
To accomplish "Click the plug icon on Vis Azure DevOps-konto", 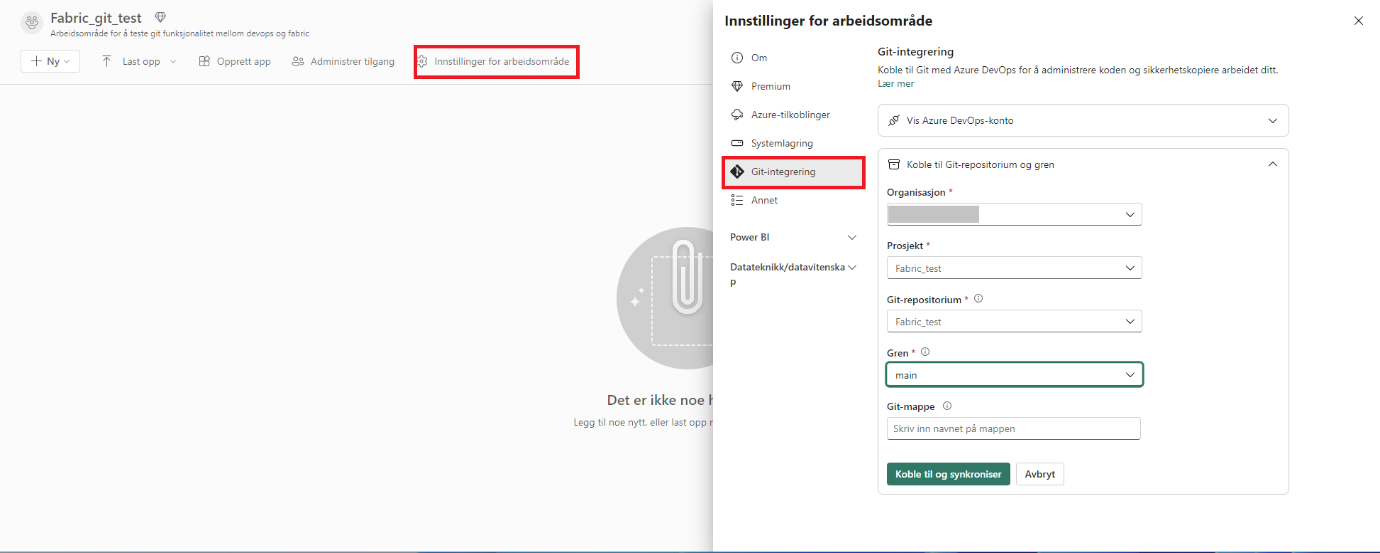I will tap(894, 120).
